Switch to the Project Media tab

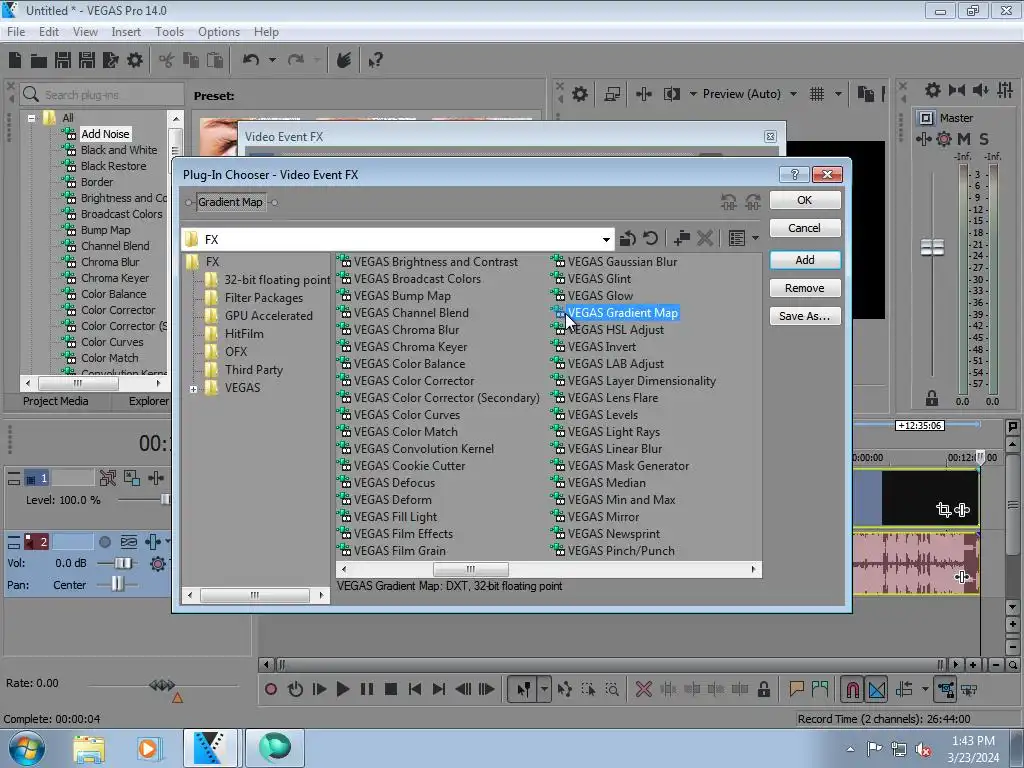(56, 401)
